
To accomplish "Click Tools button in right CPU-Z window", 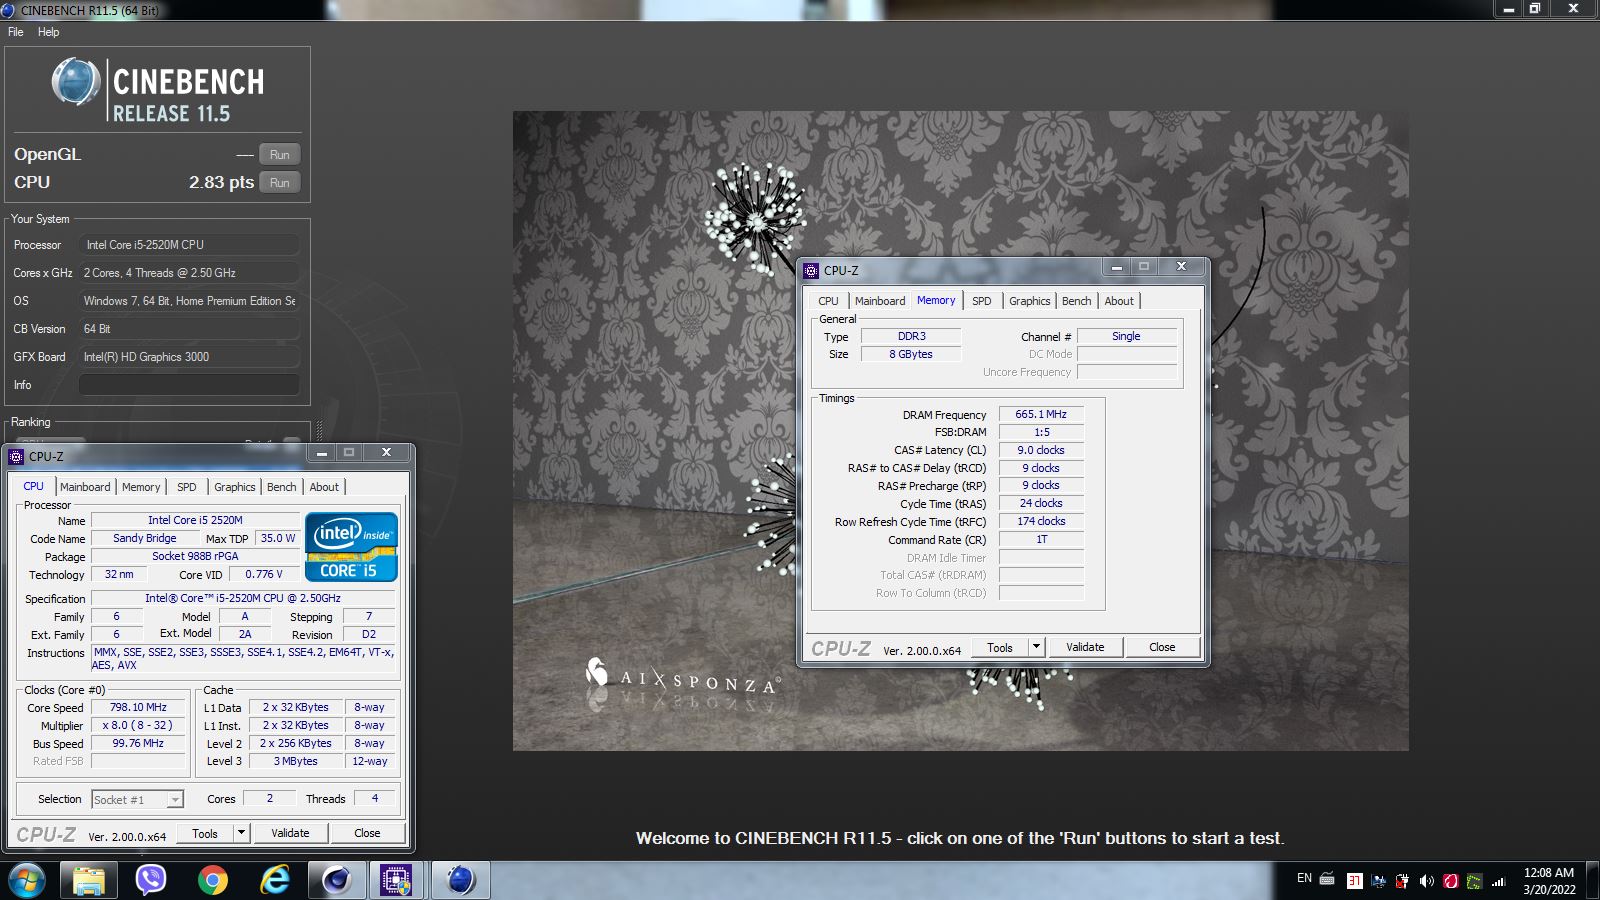I will point(1000,647).
